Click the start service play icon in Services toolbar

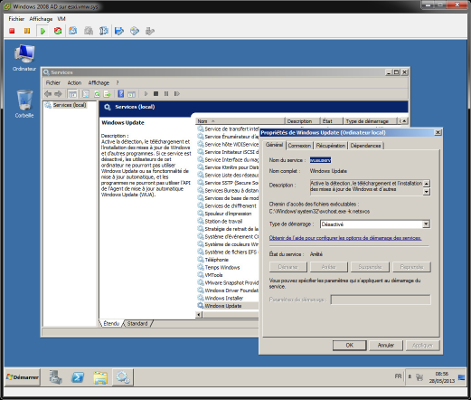[x=146, y=94]
